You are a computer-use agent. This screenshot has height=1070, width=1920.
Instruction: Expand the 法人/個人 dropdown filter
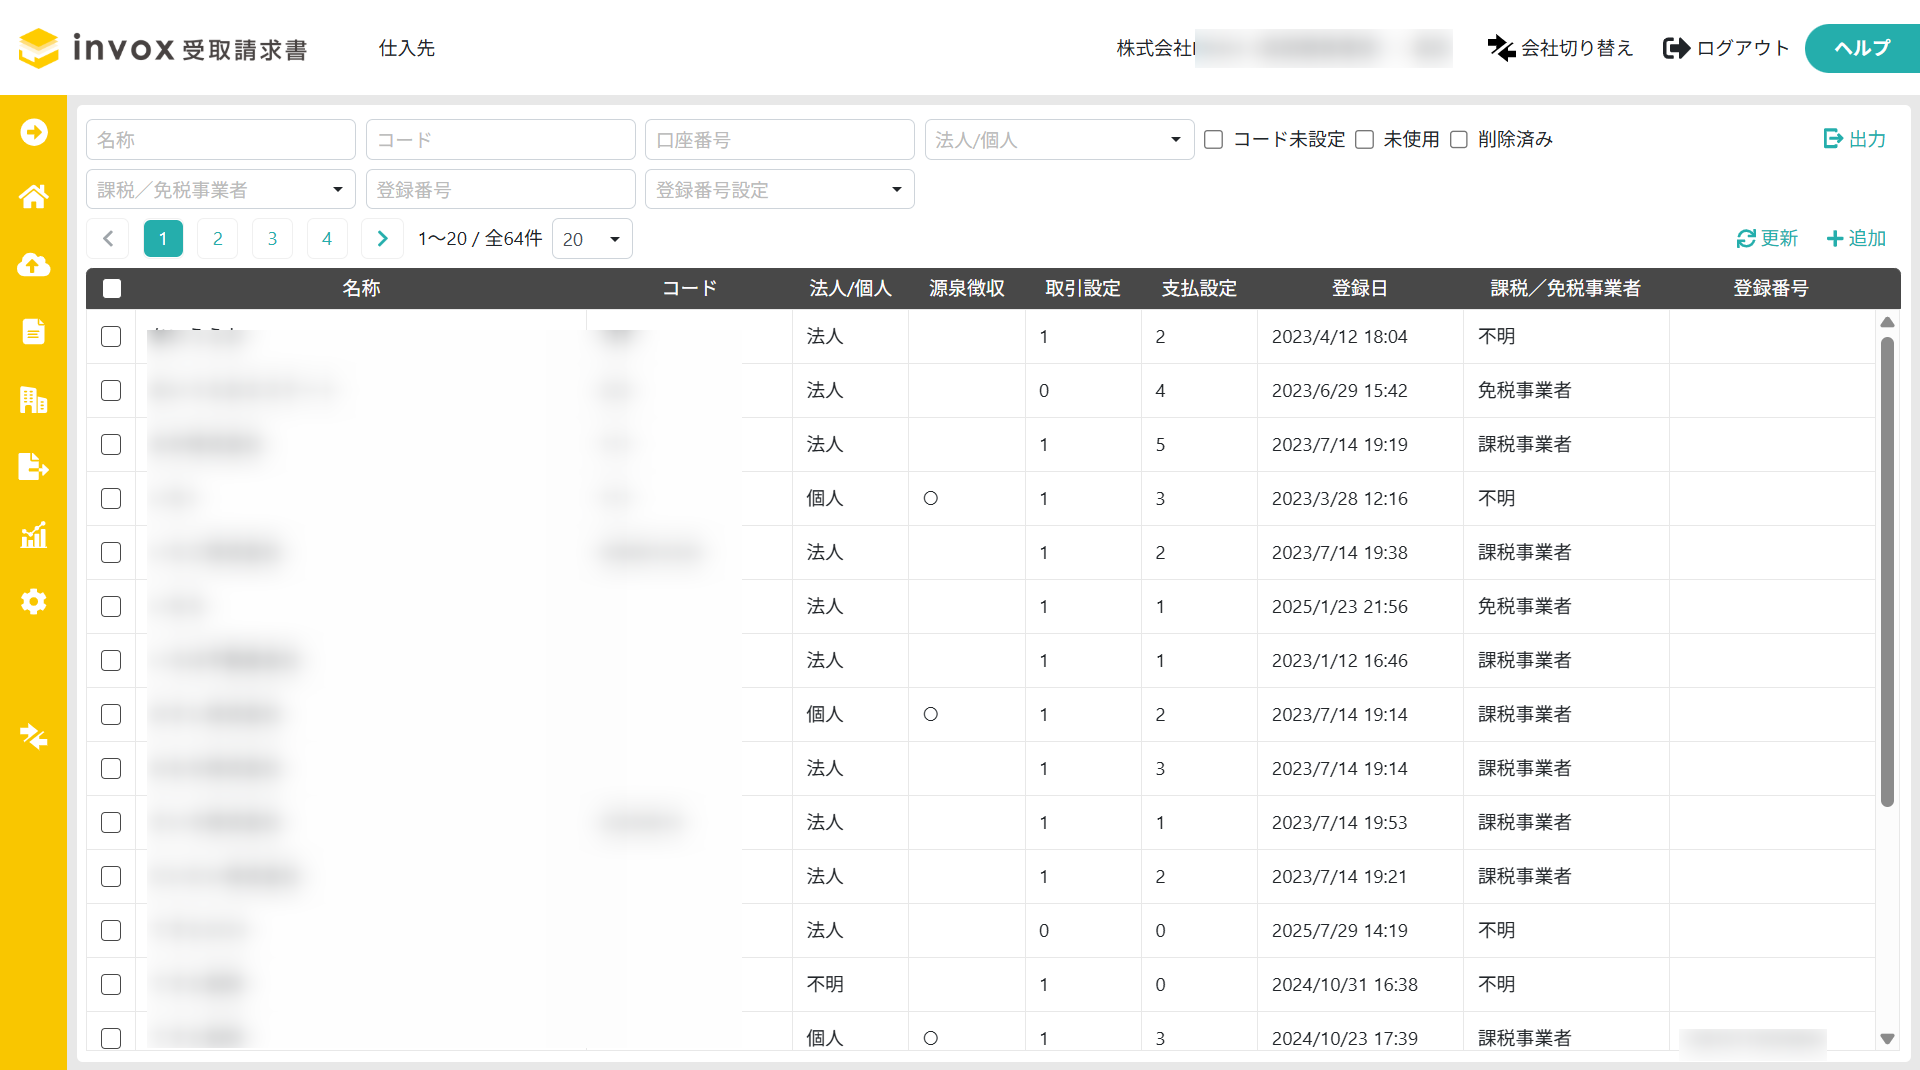point(1058,140)
